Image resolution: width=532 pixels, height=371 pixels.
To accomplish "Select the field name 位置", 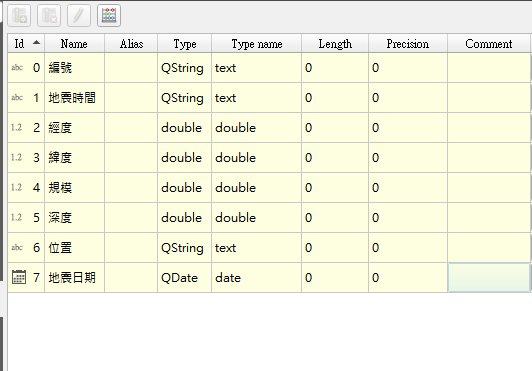I will click(x=60, y=247).
